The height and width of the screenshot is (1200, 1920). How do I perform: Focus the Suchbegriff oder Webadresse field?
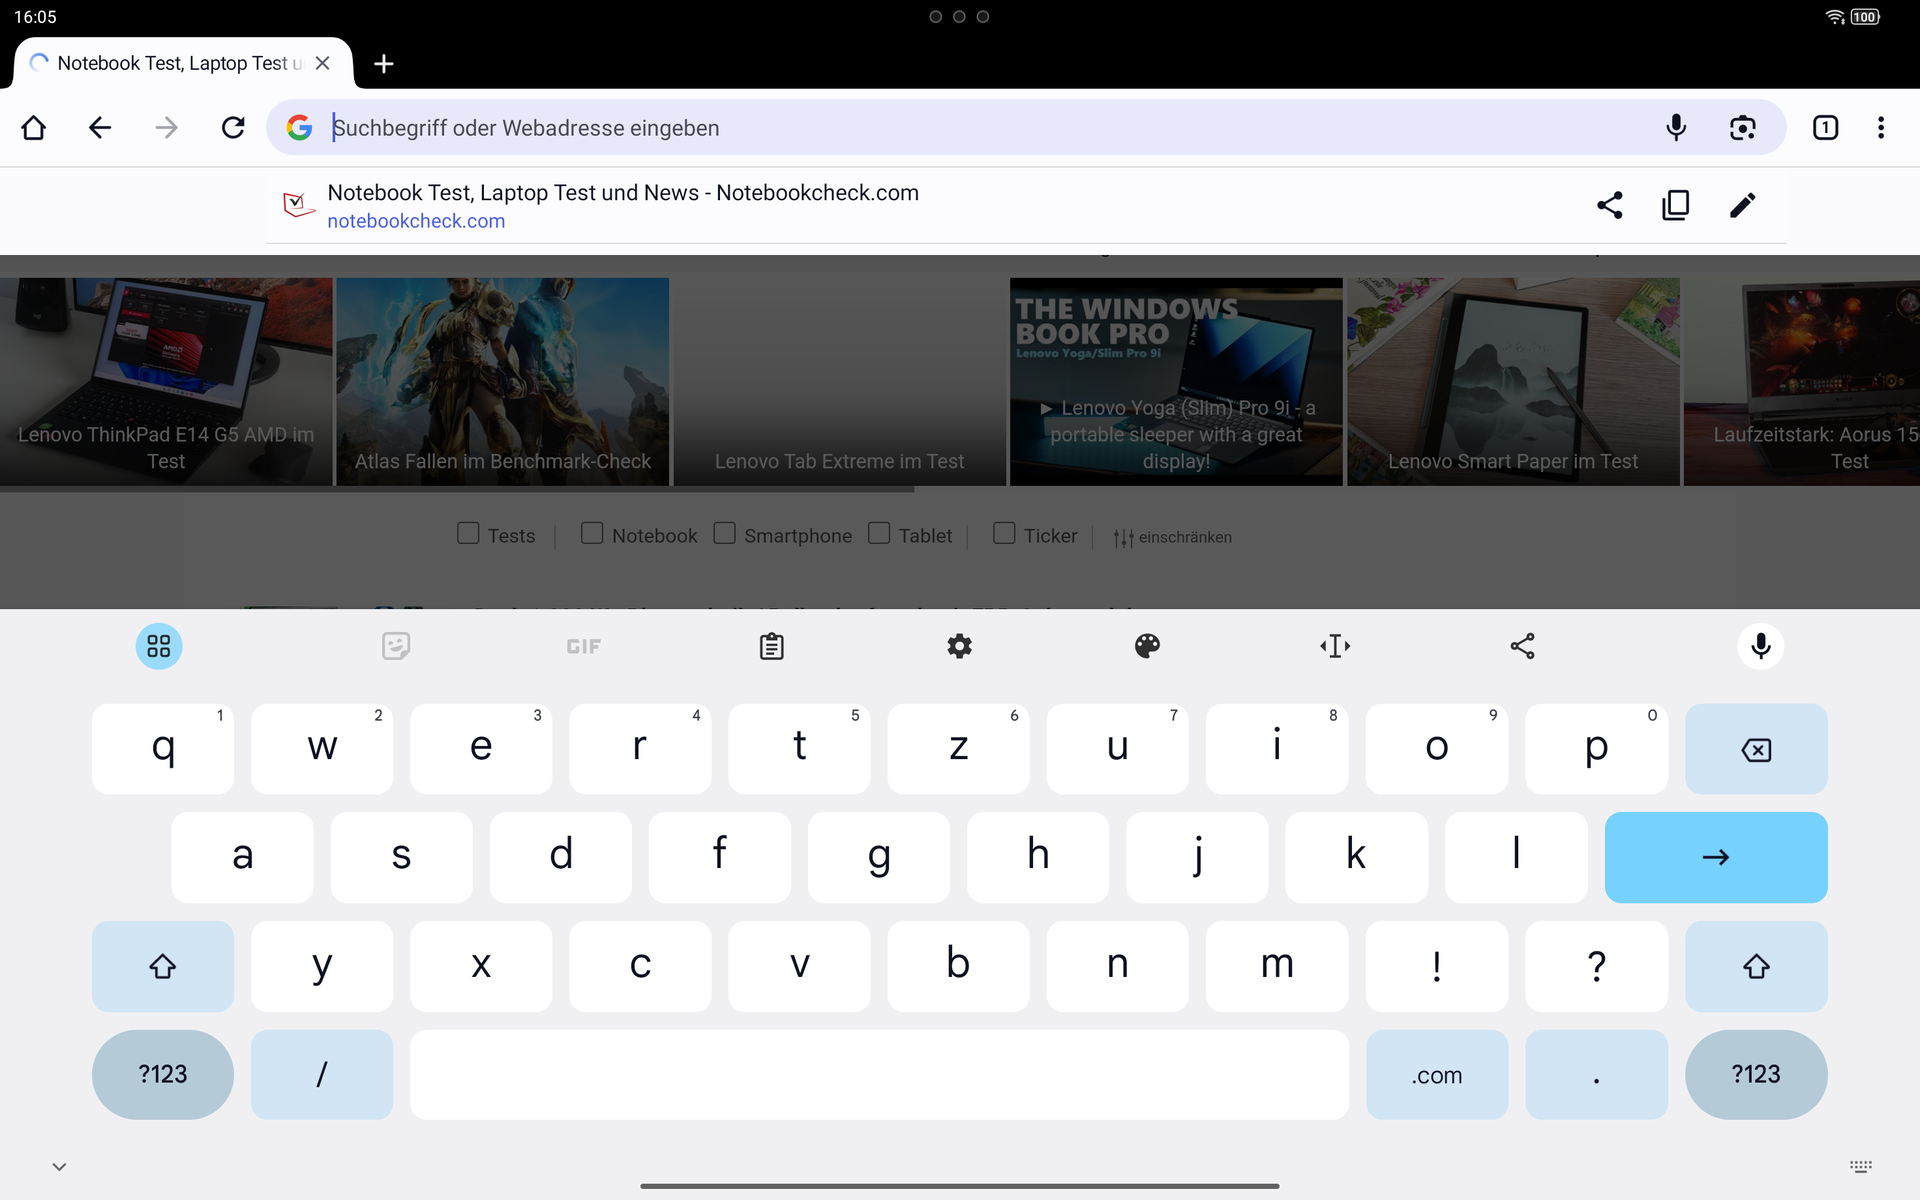(980, 128)
